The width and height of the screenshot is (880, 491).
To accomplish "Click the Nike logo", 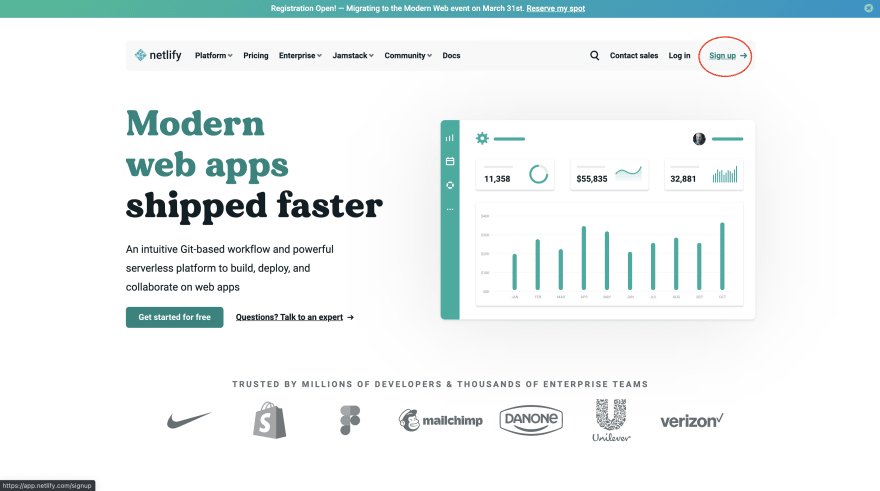I will pyautogui.click(x=189, y=420).
